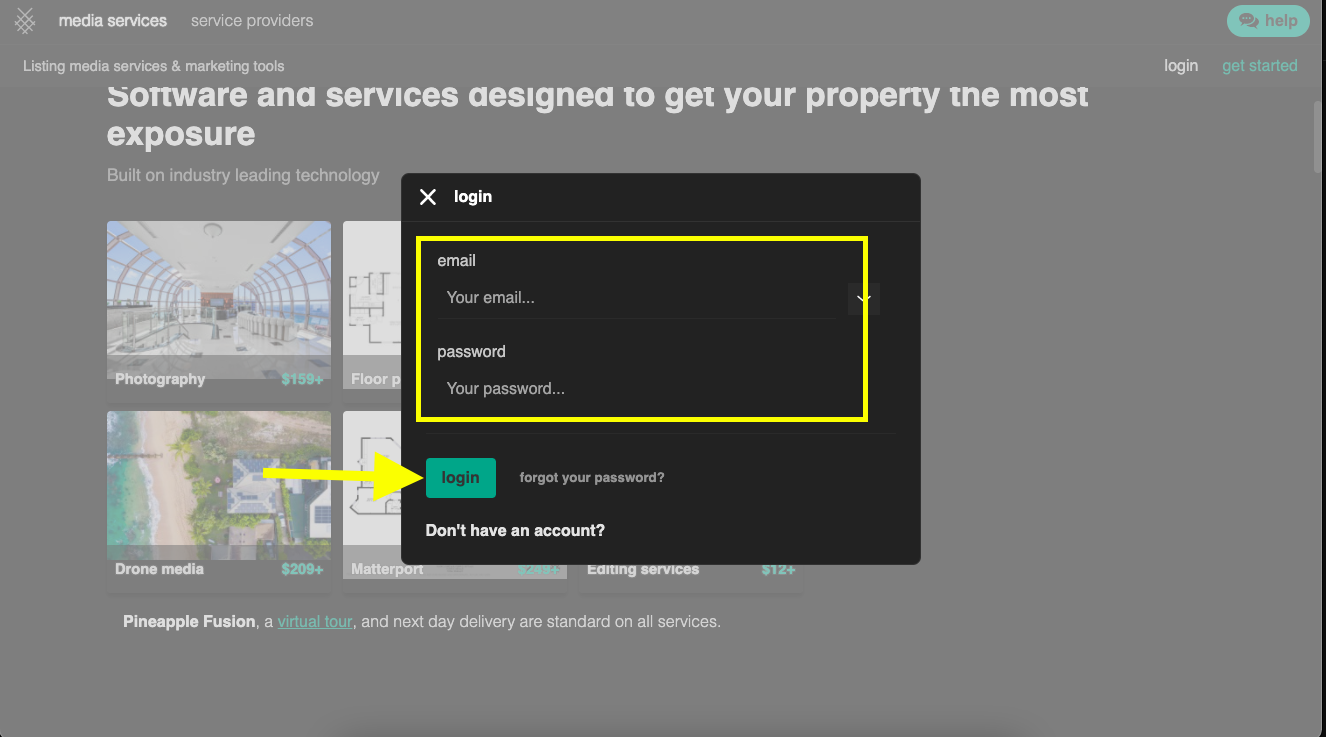Click the chat bubble help icon

(x=1248, y=21)
